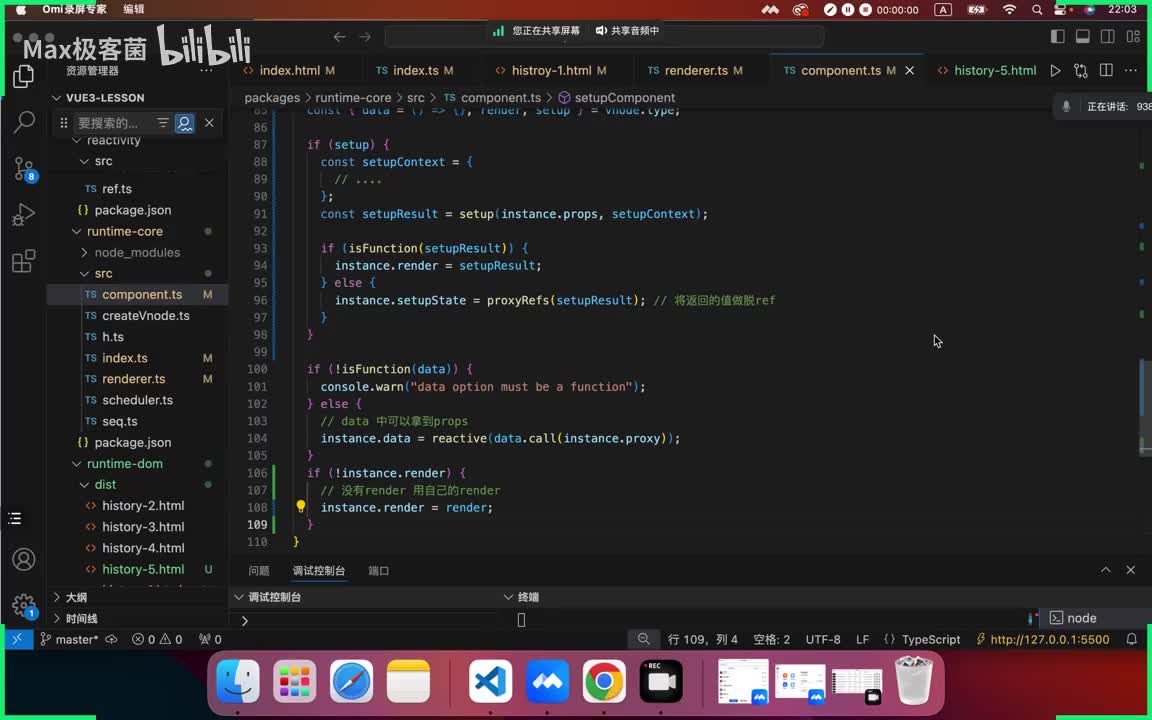Open the Extensions view

tap(24, 262)
